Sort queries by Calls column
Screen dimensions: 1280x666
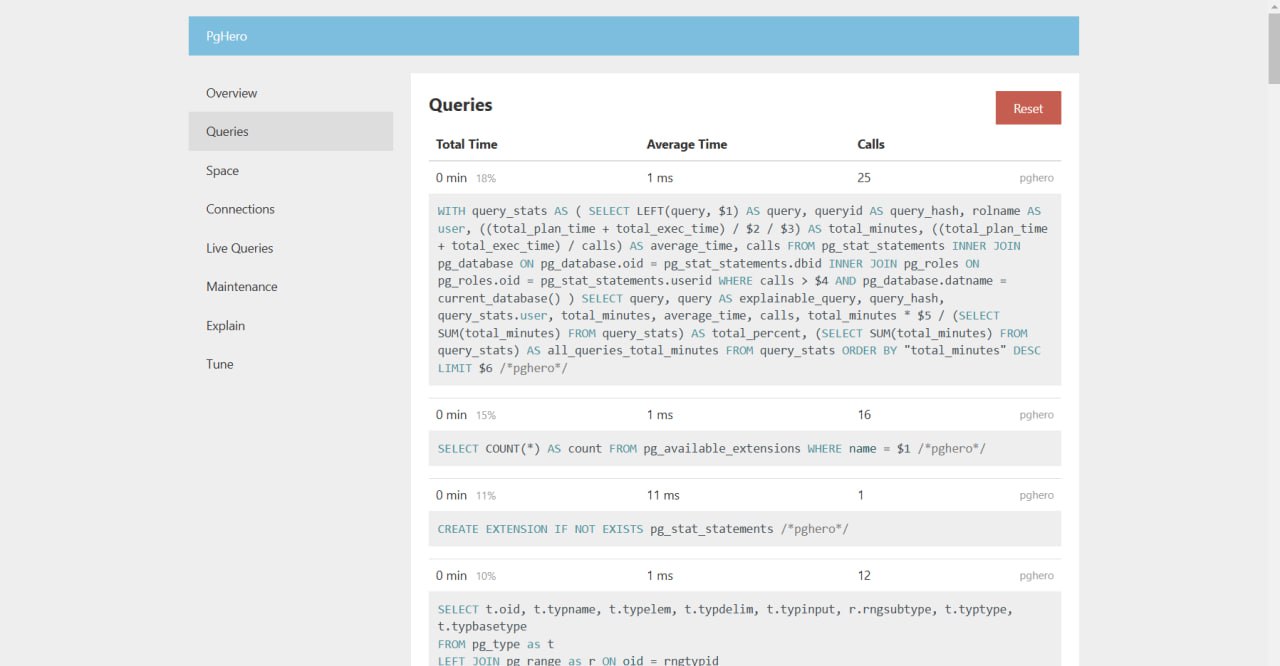pos(870,144)
